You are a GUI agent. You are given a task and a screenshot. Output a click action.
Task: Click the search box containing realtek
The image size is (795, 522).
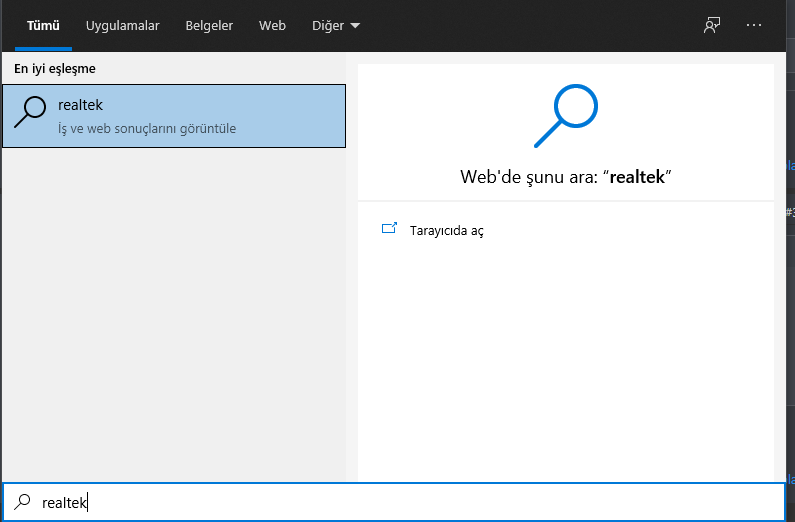tap(393, 502)
